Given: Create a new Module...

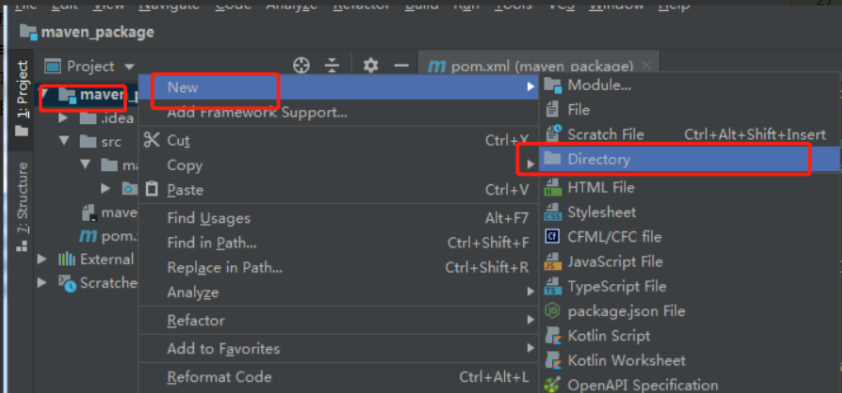Looking at the screenshot, I should (689, 84).
